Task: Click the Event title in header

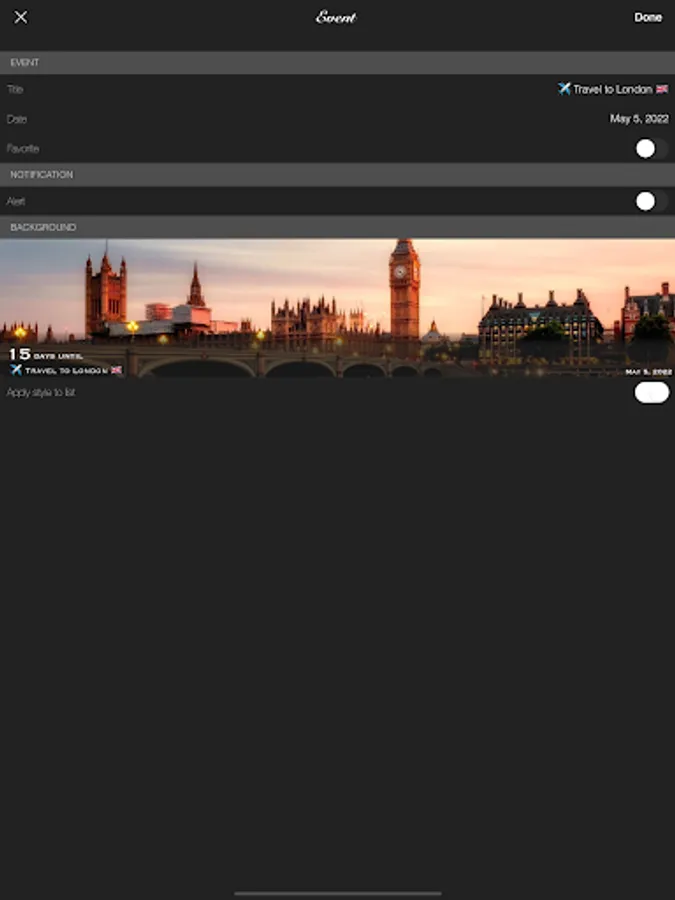Action: pos(336,17)
